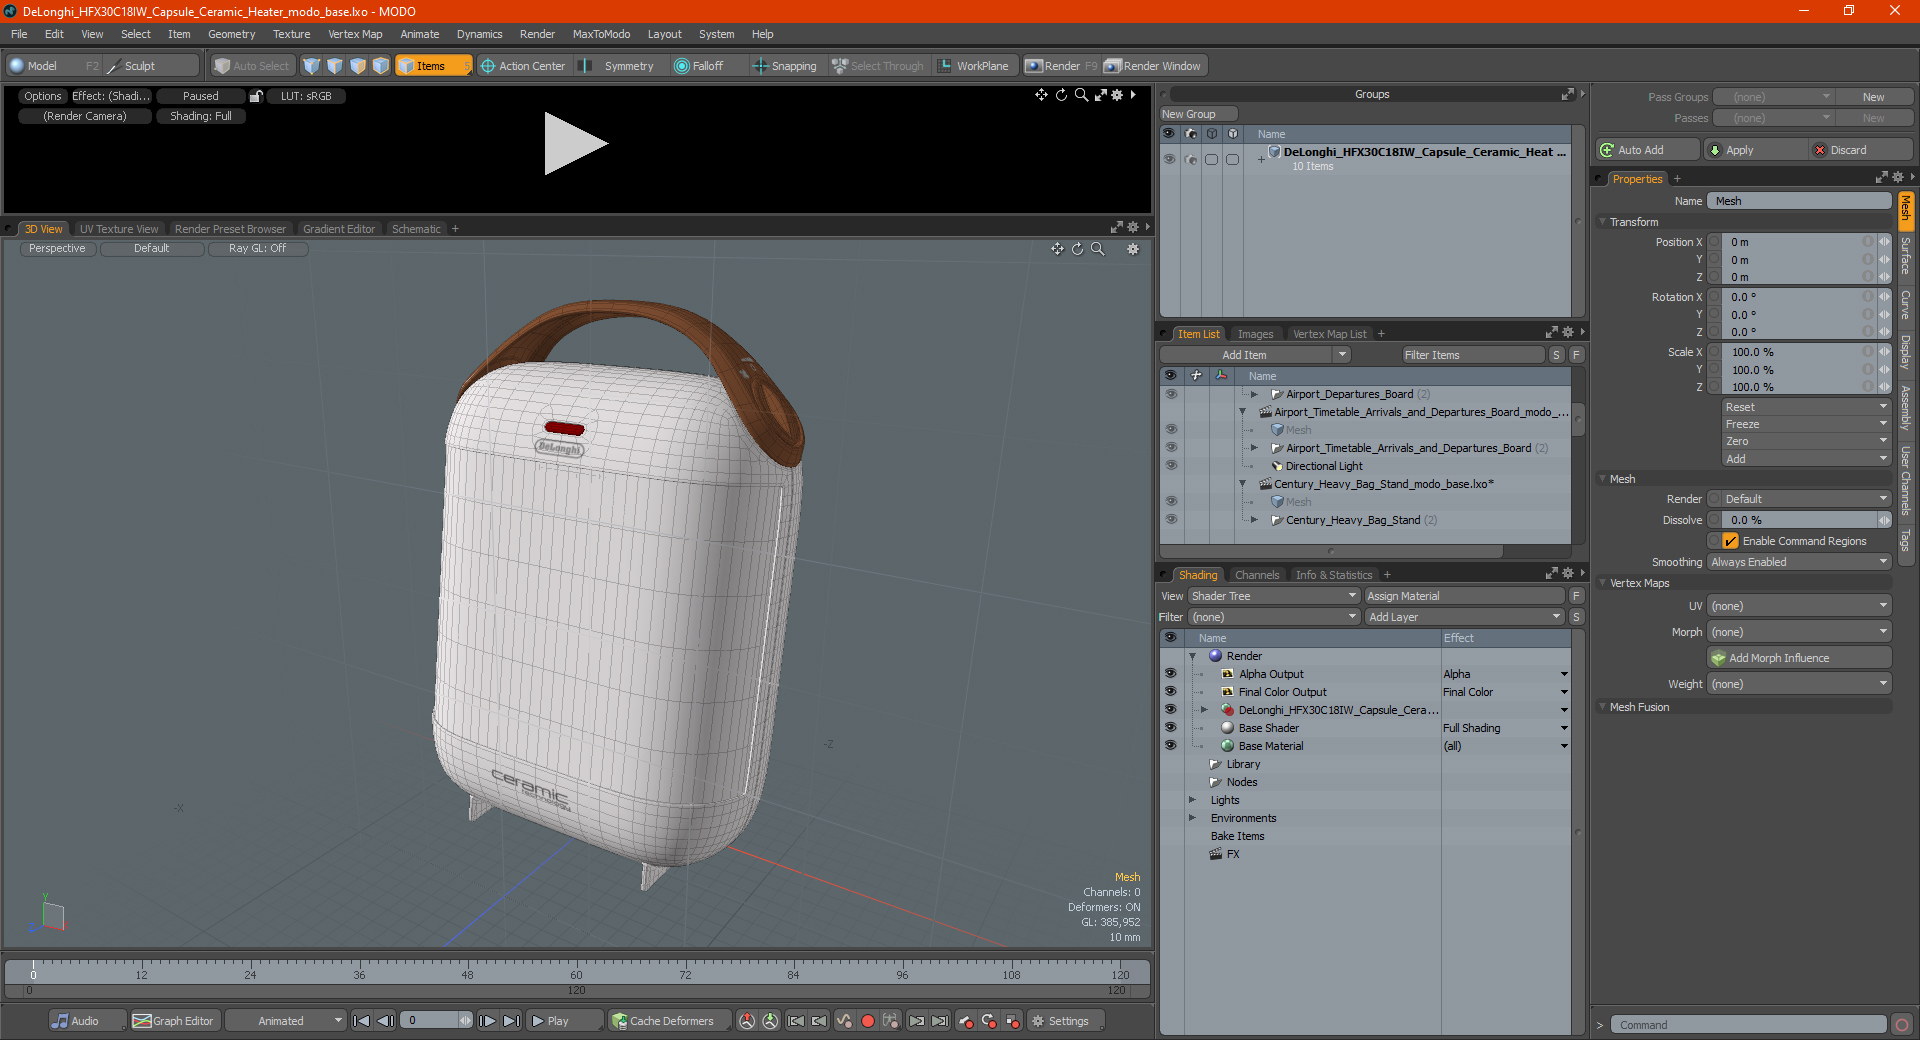Start preview render play arrow
1920x1040 pixels.
pos(575,144)
